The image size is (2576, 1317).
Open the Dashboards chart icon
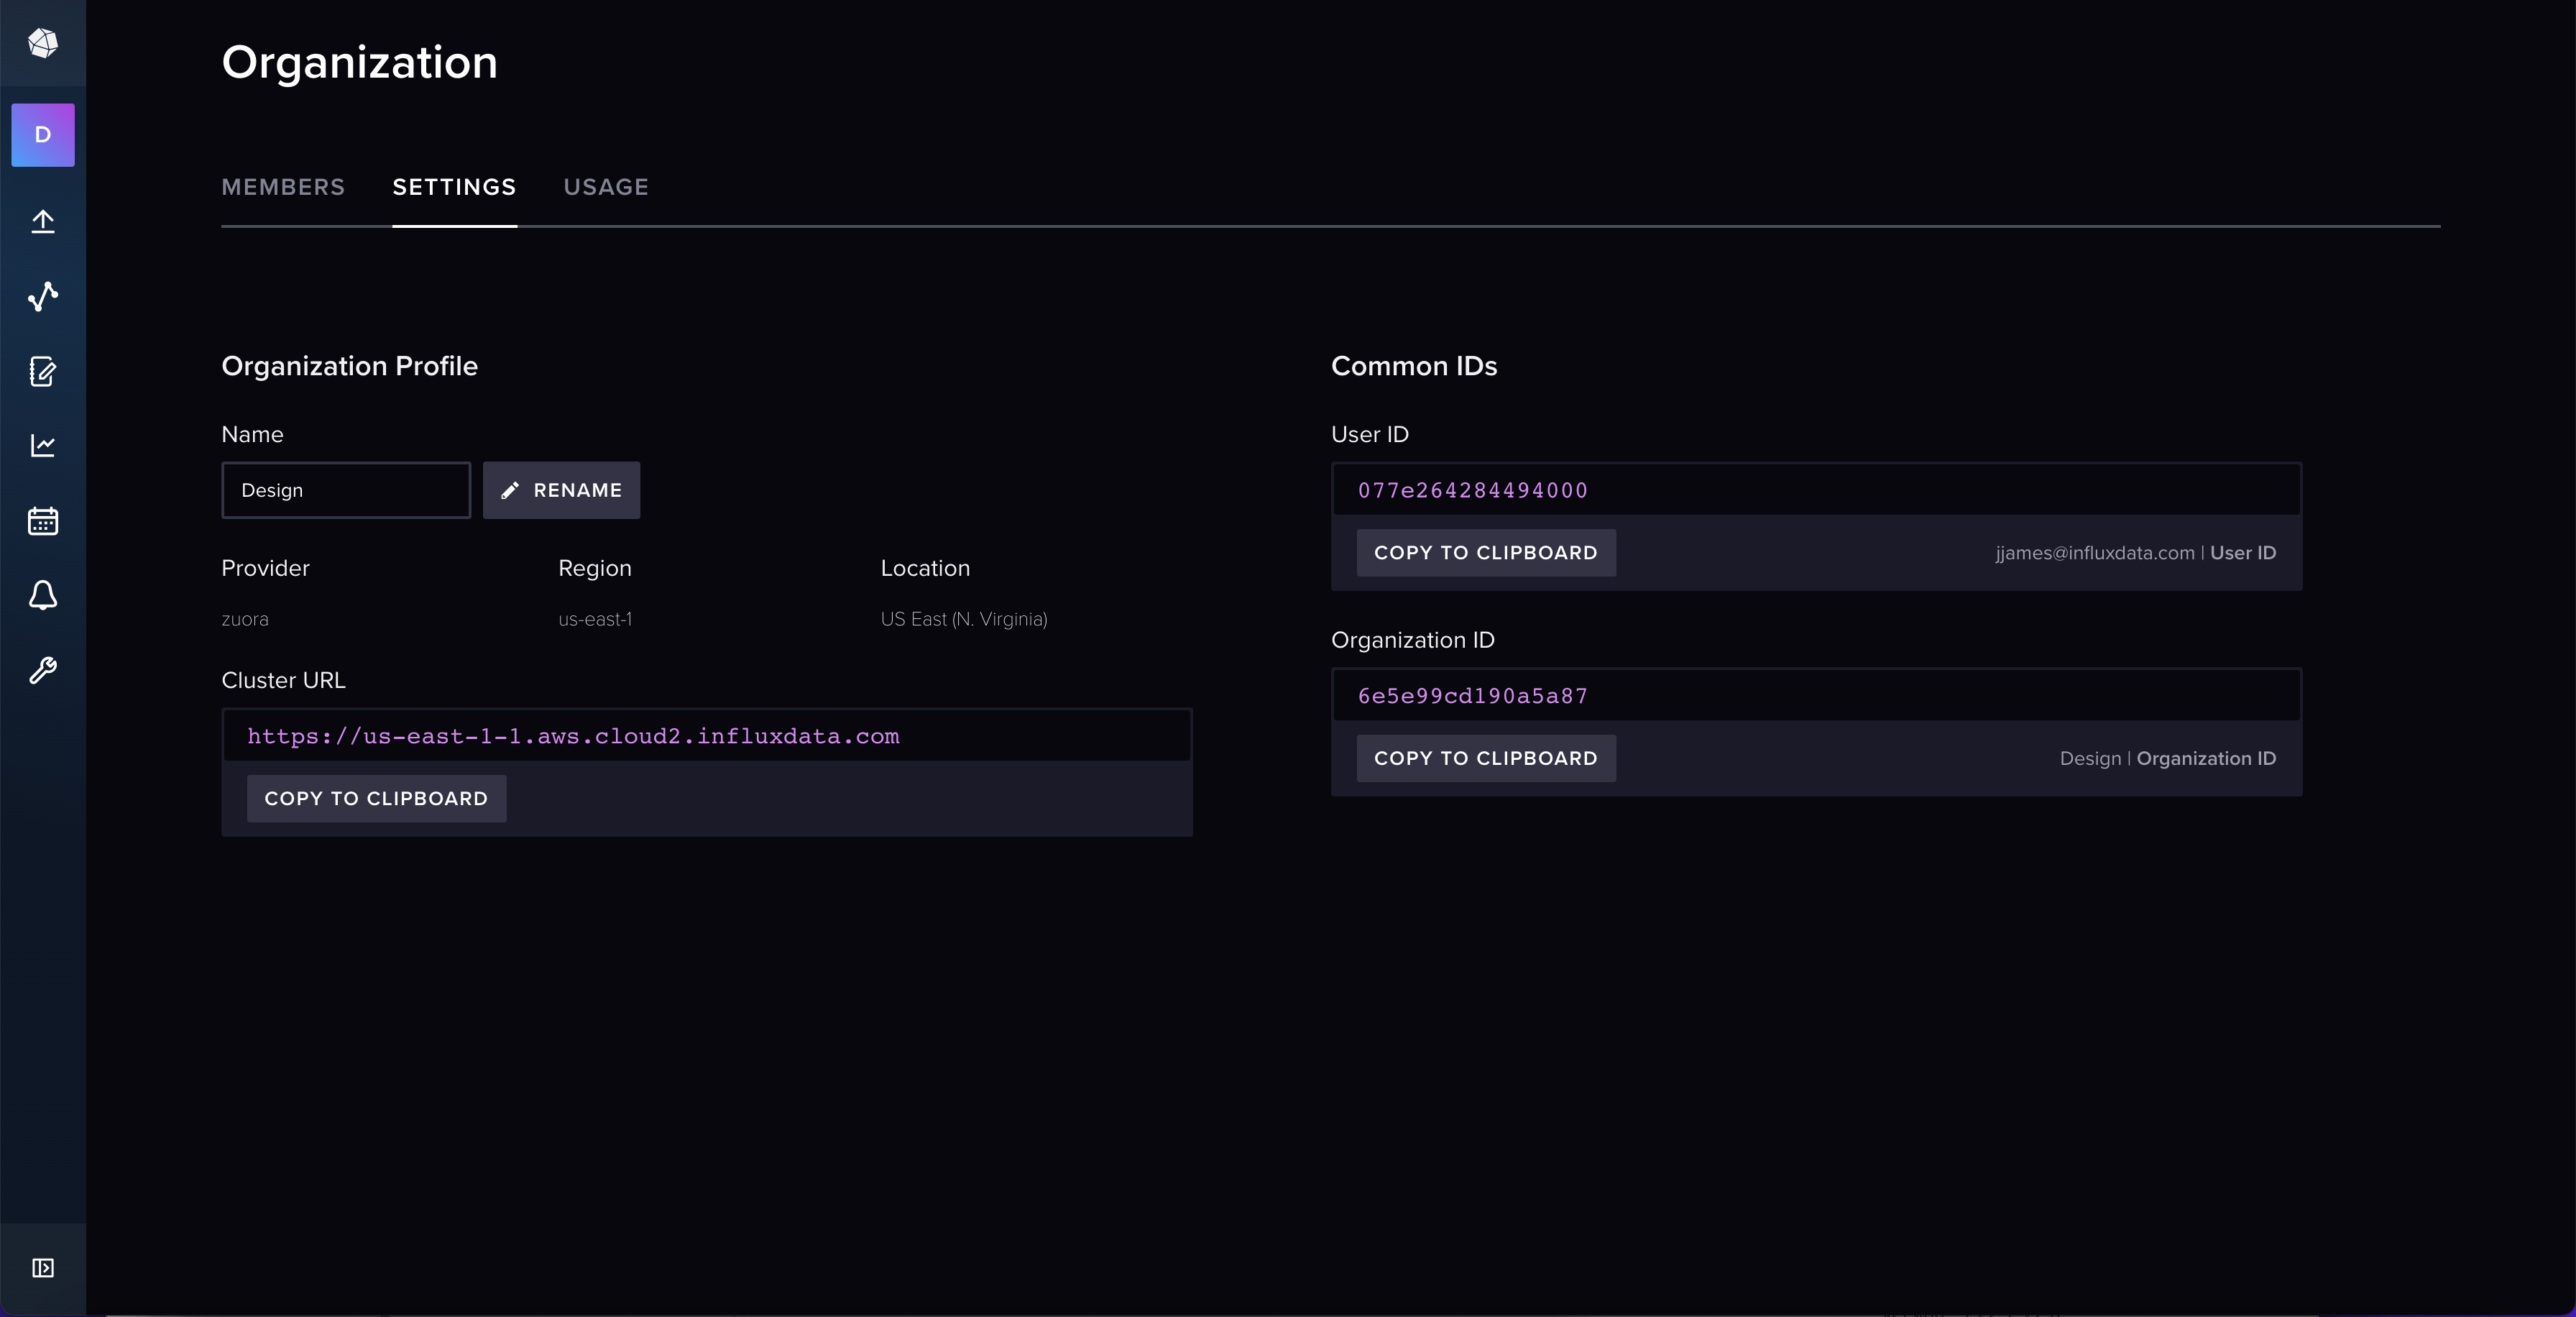(43, 446)
